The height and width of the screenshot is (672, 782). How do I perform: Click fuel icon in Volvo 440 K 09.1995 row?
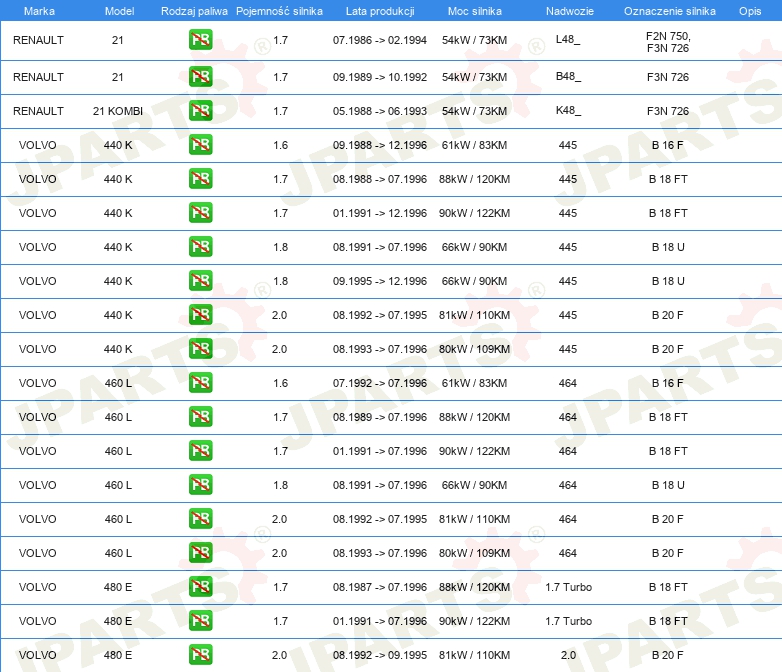200,280
